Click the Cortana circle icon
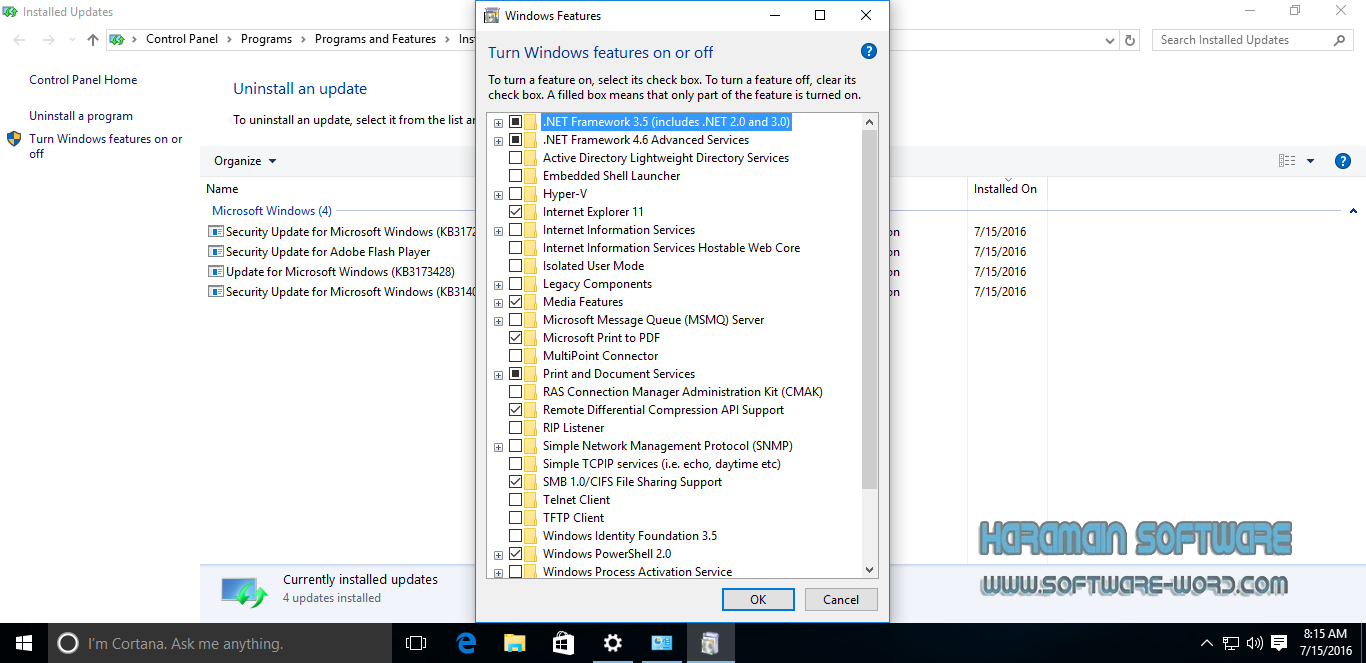This screenshot has width=1366, height=663. [67, 643]
